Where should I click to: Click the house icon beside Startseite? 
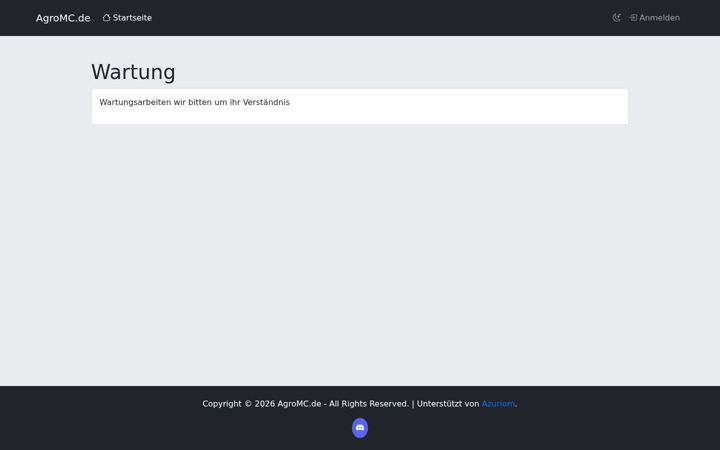[107, 18]
